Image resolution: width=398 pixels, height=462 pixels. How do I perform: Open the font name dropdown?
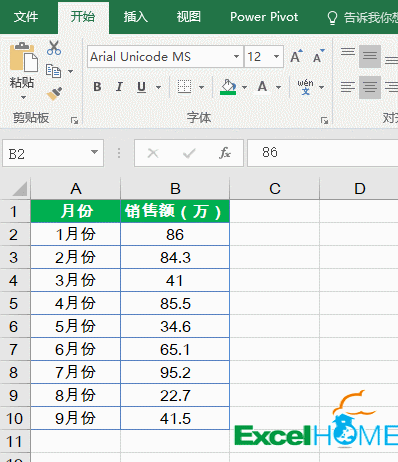(x=236, y=56)
